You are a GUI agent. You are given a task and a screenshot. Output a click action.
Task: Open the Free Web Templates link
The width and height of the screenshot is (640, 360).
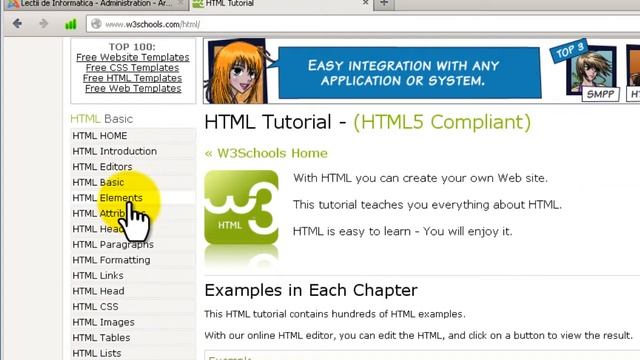(x=133, y=88)
